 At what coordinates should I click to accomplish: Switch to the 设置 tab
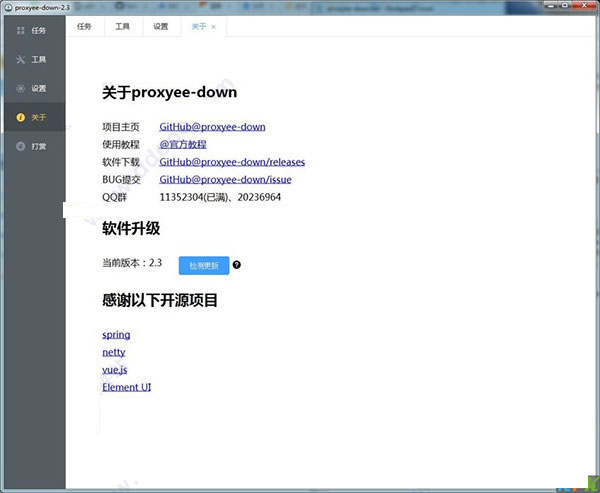click(x=161, y=26)
